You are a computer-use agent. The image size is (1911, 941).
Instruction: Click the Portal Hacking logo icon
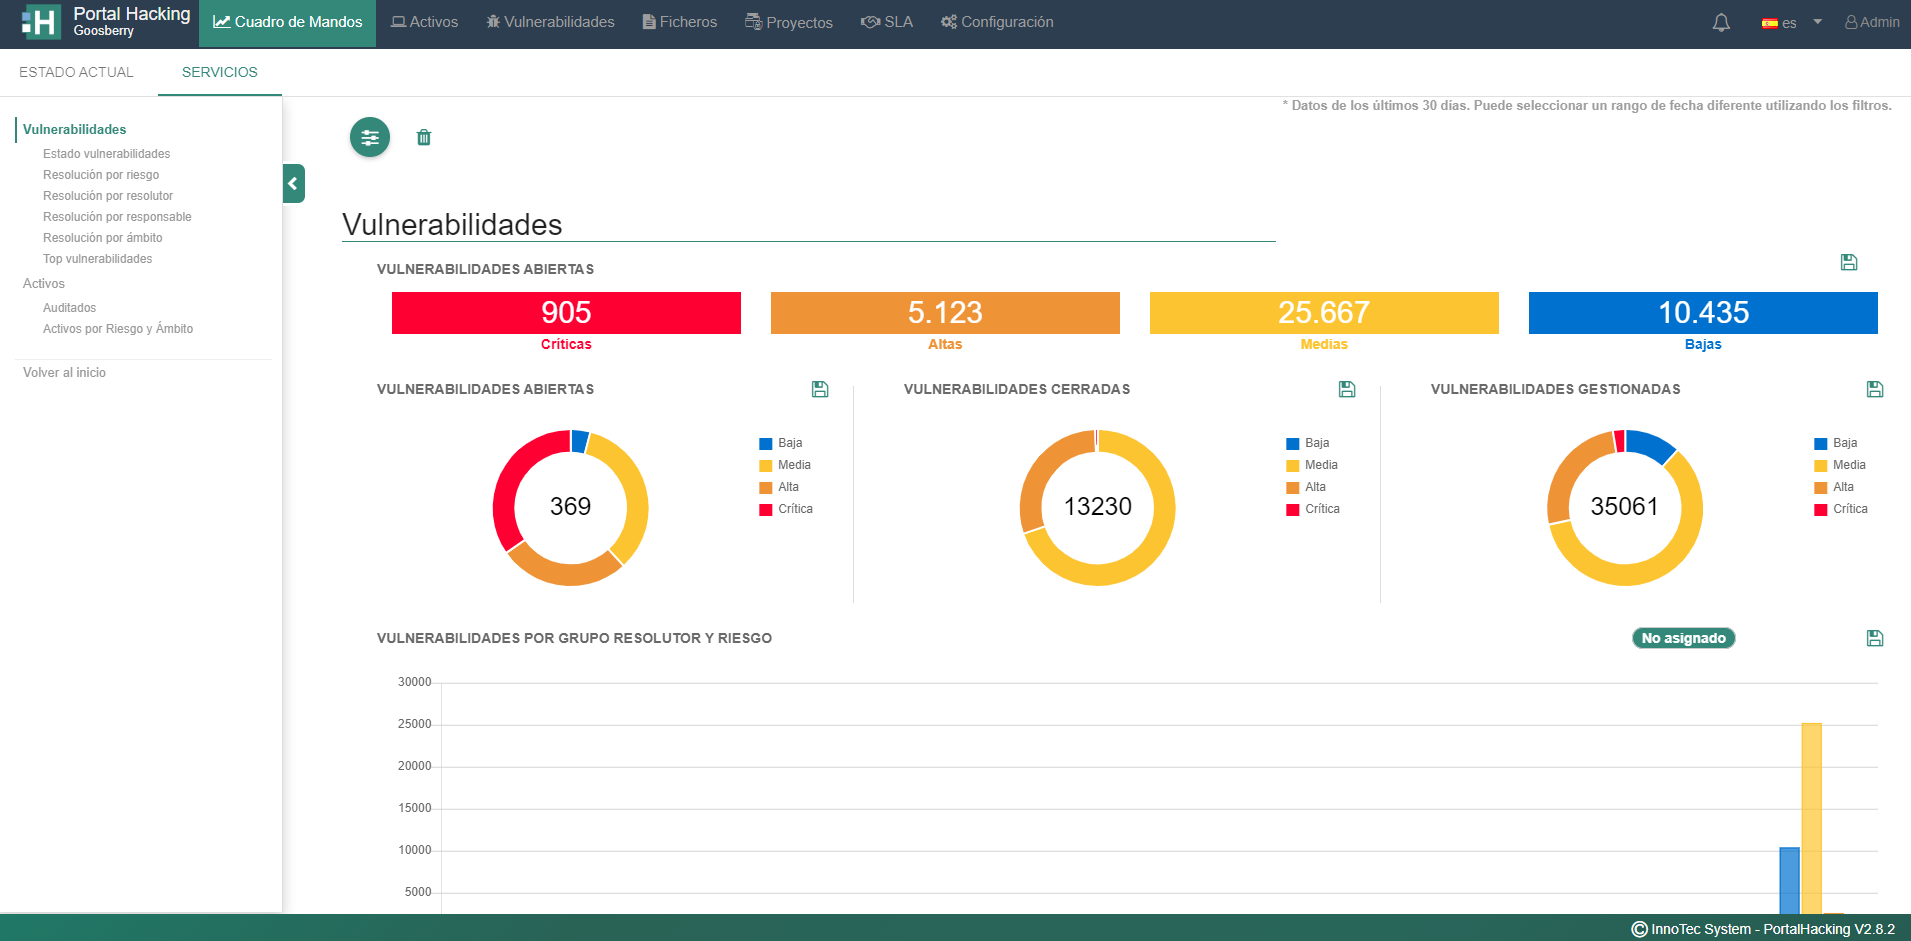[41, 22]
